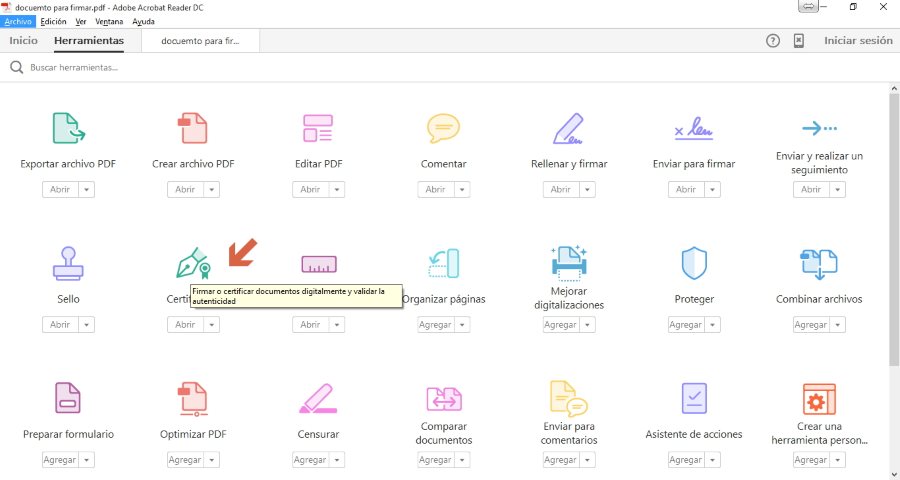The height and width of the screenshot is (480, 900).
Task: Click the Mejorar digitalizaciones scanner icon
Action: tap(568, 262)
